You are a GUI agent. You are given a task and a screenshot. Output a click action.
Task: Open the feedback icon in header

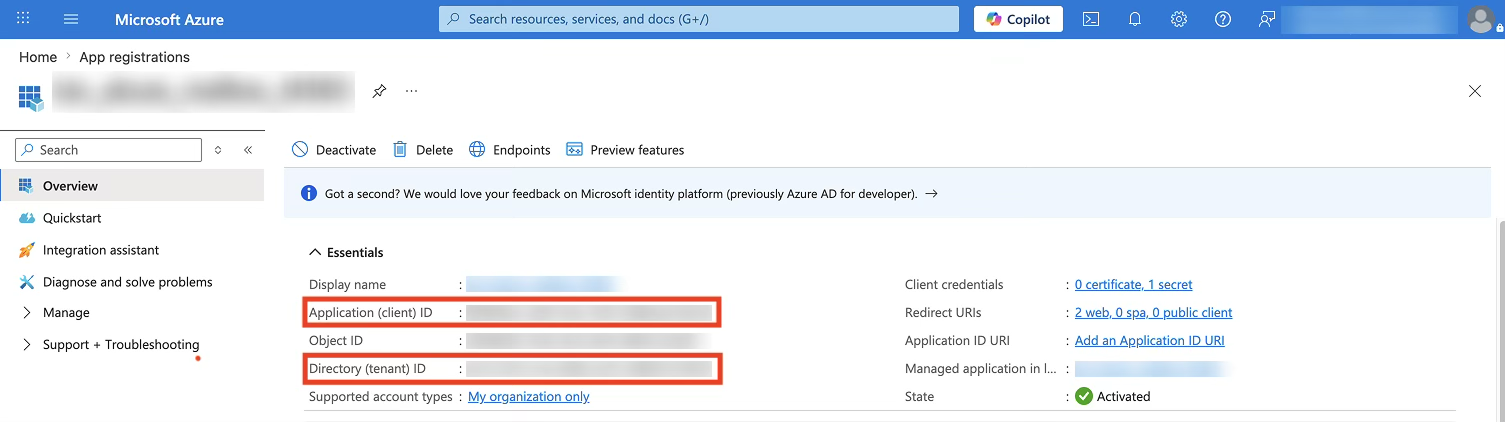click(x=1266, y=19)
